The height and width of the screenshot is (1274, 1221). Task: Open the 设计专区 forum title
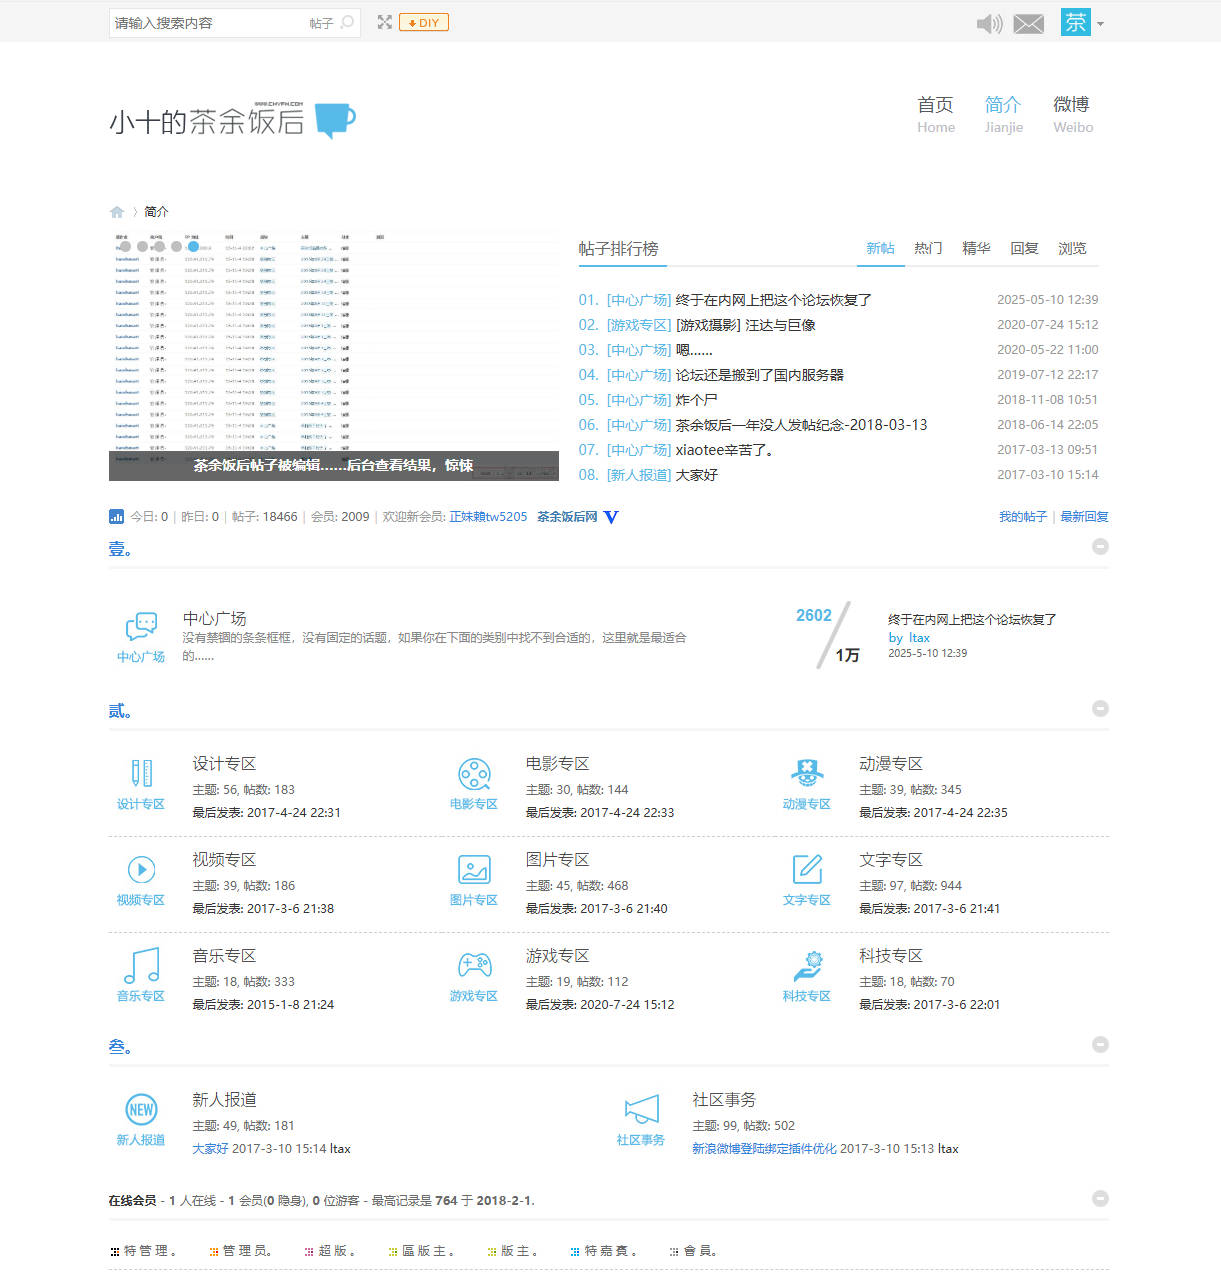click(x=224, y=764)
